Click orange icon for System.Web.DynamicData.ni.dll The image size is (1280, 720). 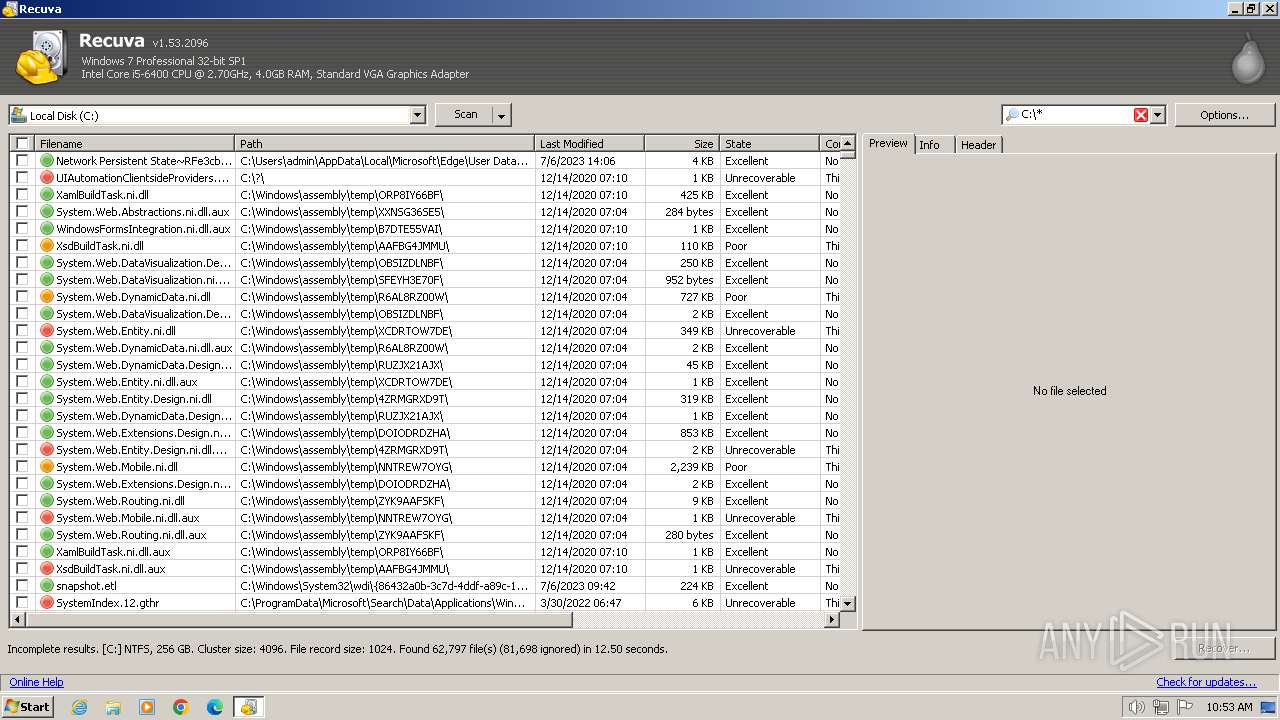(46, 297)
